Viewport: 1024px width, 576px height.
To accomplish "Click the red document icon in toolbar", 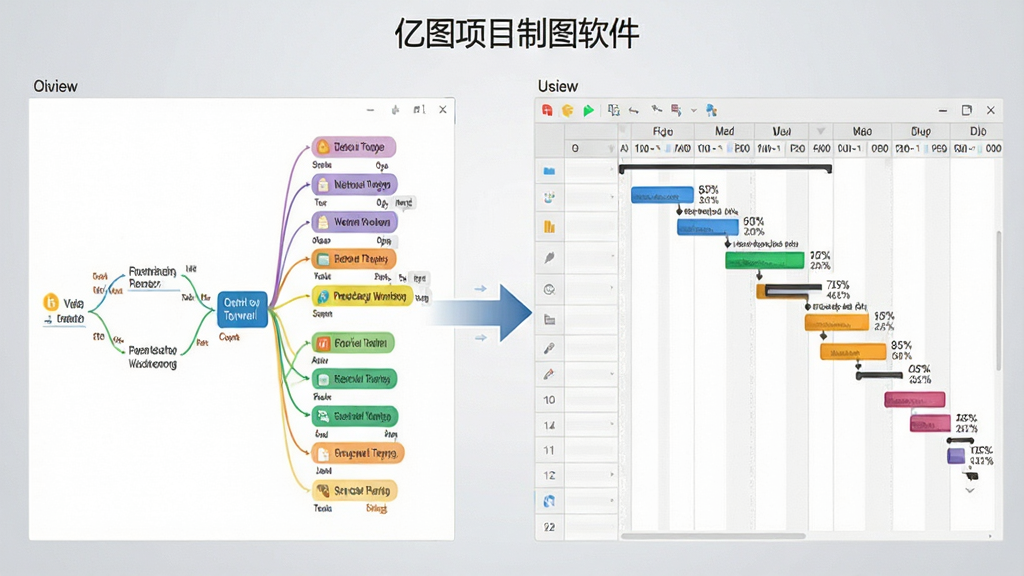I will click(x=547, y=110).
